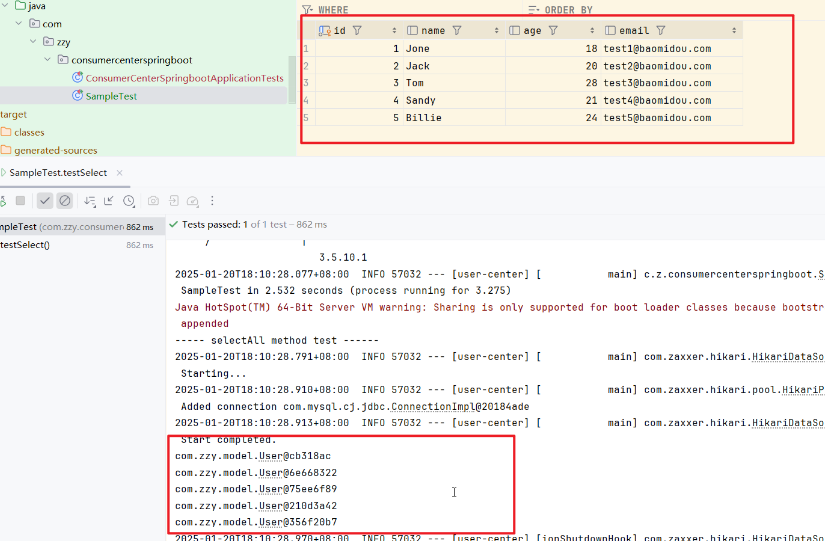This screenshot has width=825, height=547.
Task: Collapse the zzy package chevron
Action: click(33, 42)
